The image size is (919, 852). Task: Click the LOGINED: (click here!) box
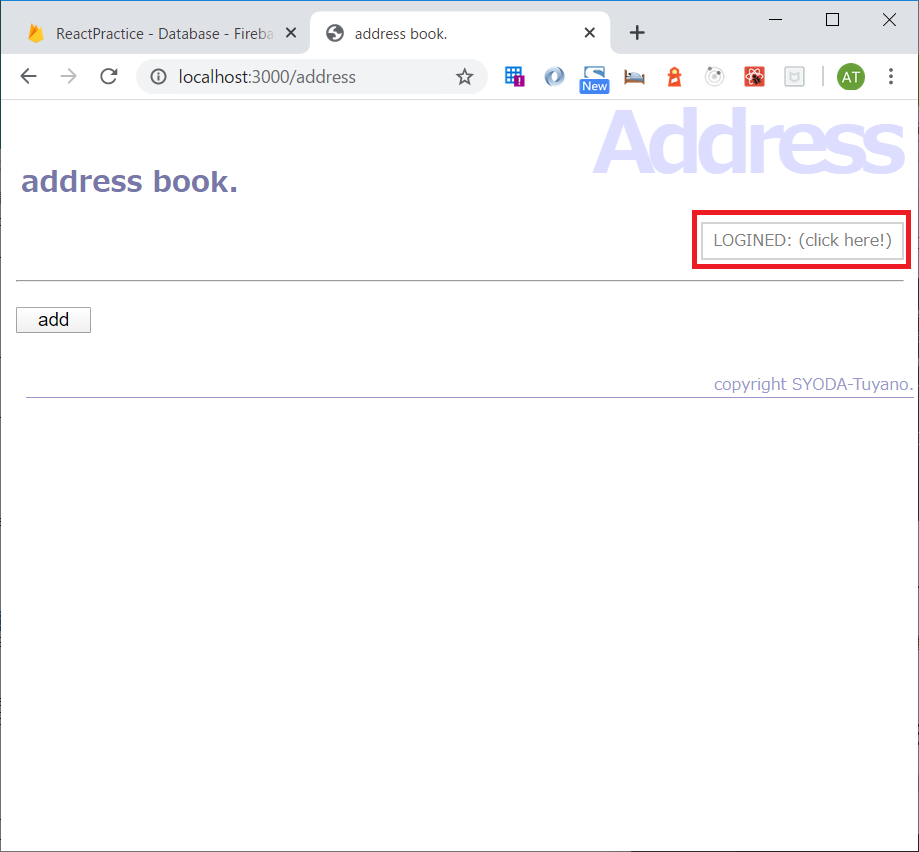click(802, 240)
